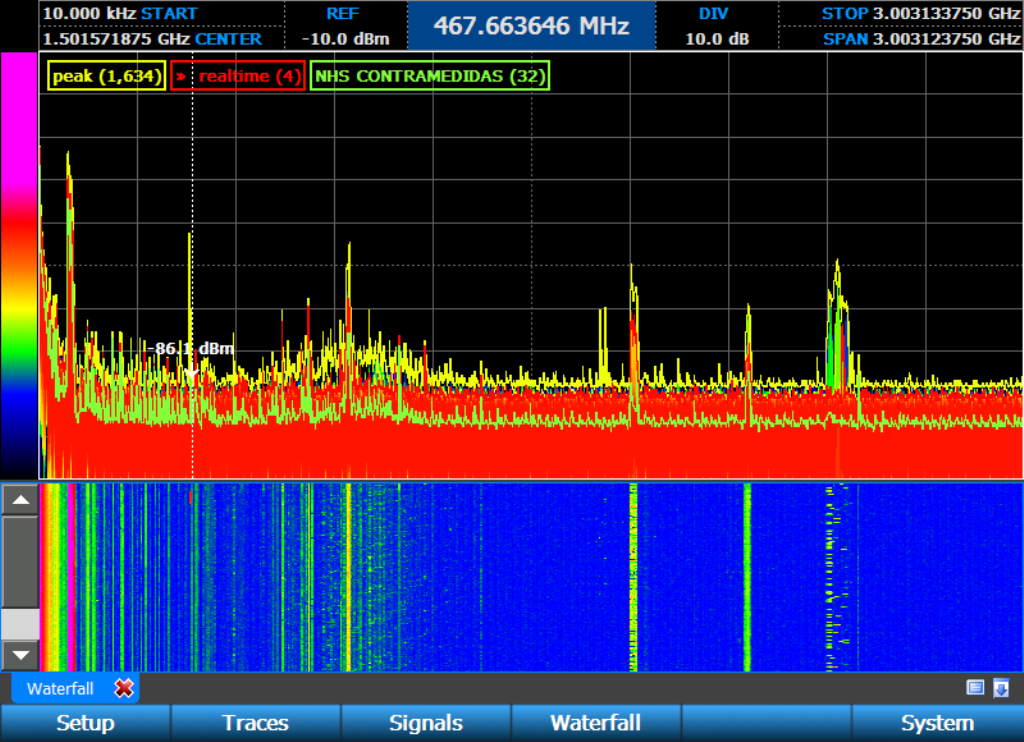Click the 10.000 kHz START frequency field
This screenshot has height=742, width=1024.
(x=161, y=13)
